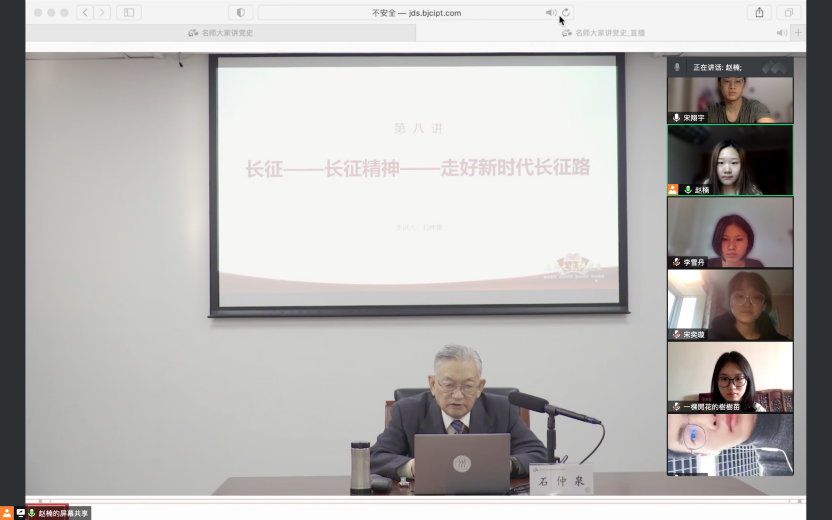Mute the live tab's speaker icon

[x=781, y=33]
